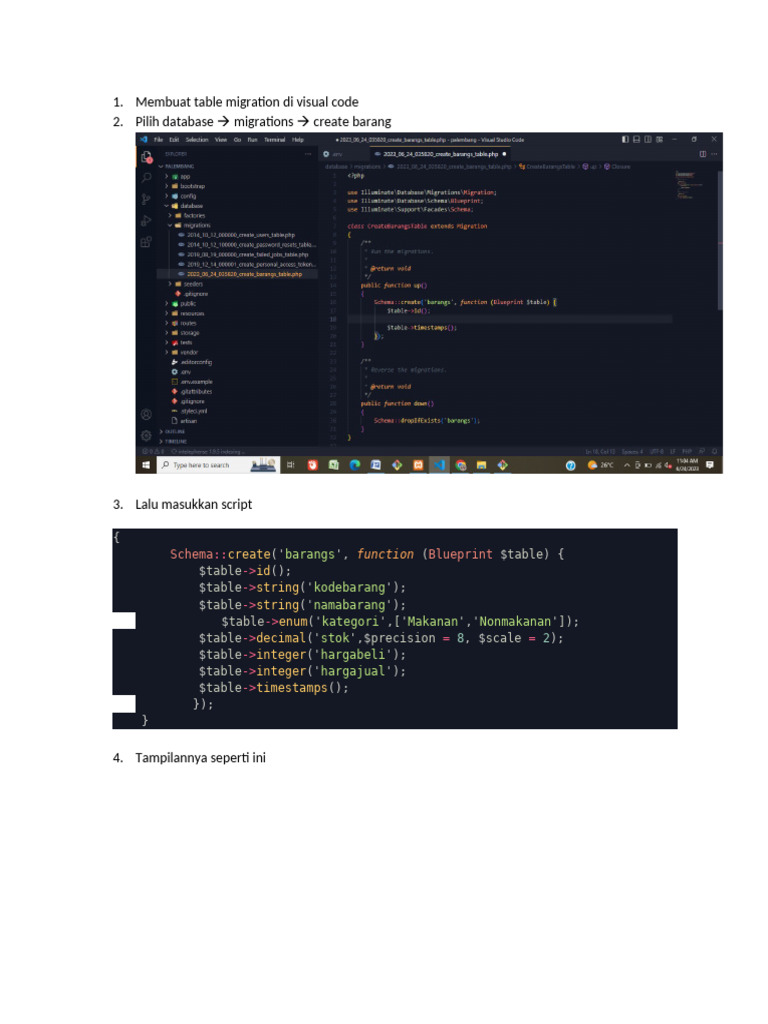Image resolution: width=768 pixels, height=1024 pixels.
Task: Click the Windows taskbar search box
Action: 218,465
